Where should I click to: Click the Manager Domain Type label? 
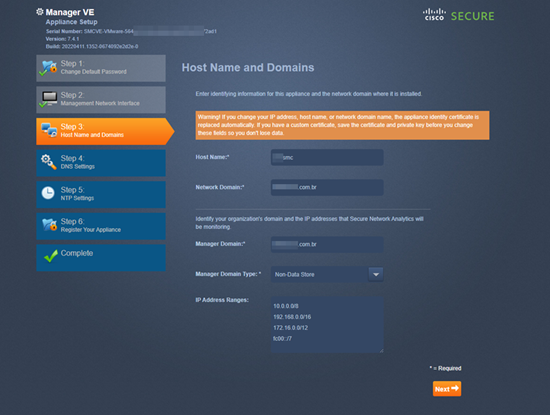[228, 274]
